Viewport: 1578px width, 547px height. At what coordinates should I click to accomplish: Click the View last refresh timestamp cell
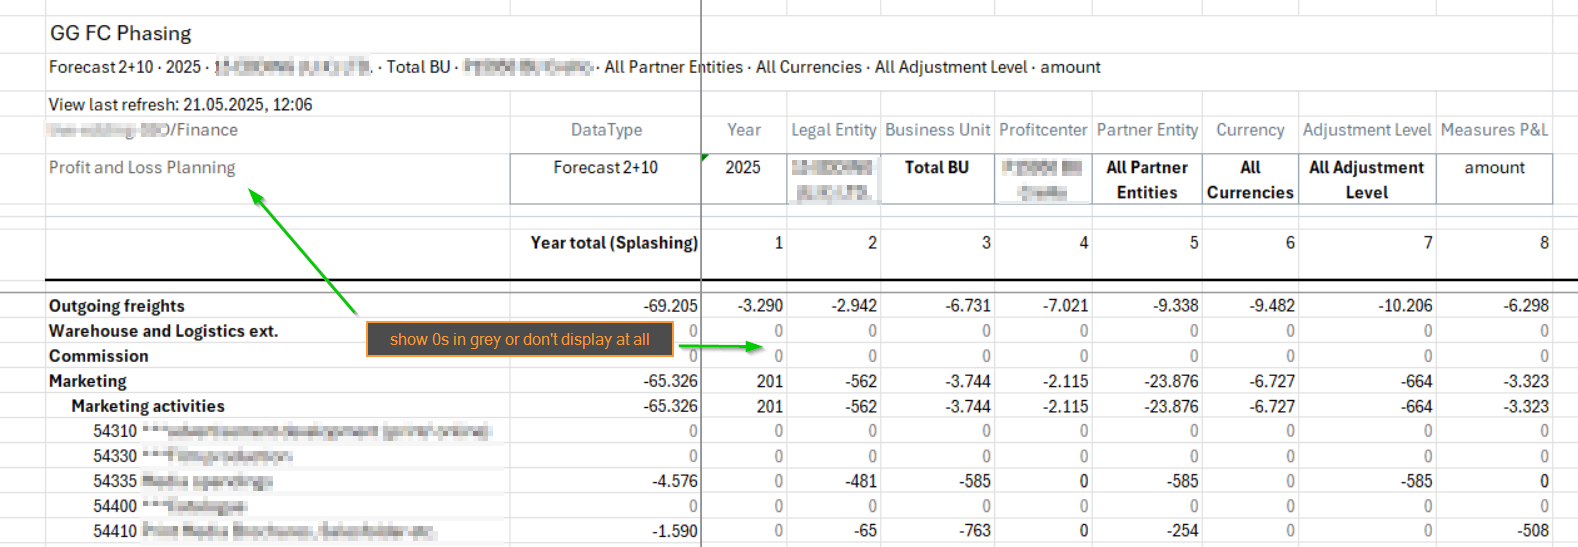180,104
